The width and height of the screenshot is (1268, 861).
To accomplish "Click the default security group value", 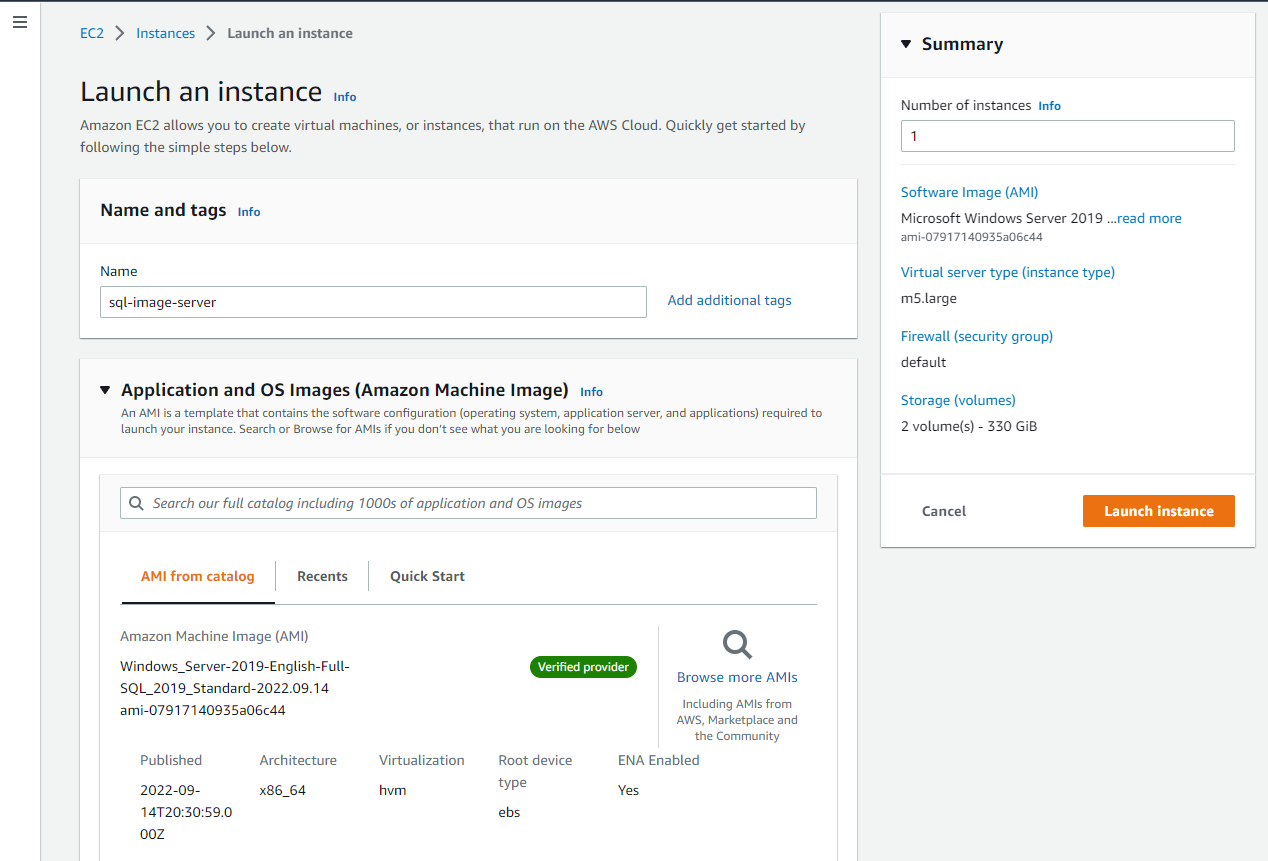I will click(x=924, y=362).
